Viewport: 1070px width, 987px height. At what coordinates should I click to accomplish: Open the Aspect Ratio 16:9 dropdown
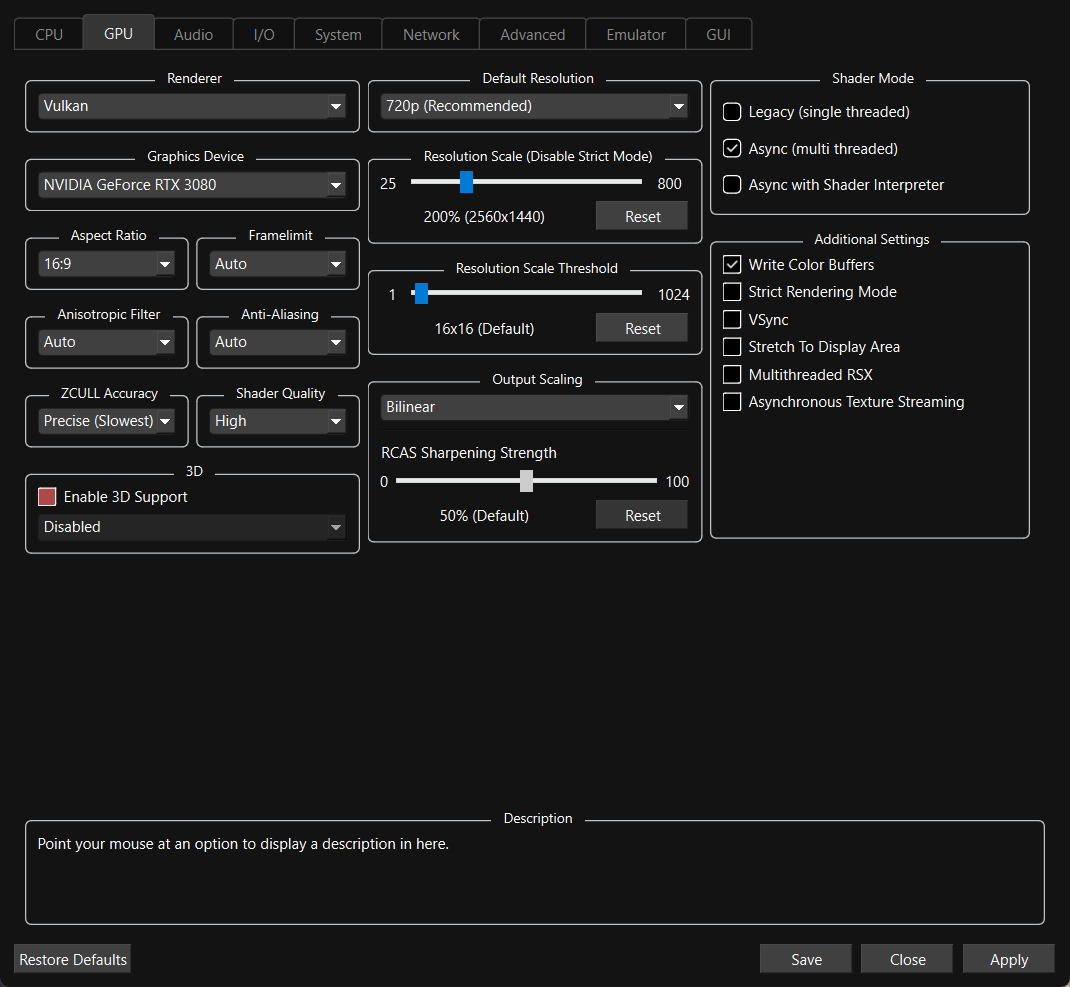click(x=107, y=264)
